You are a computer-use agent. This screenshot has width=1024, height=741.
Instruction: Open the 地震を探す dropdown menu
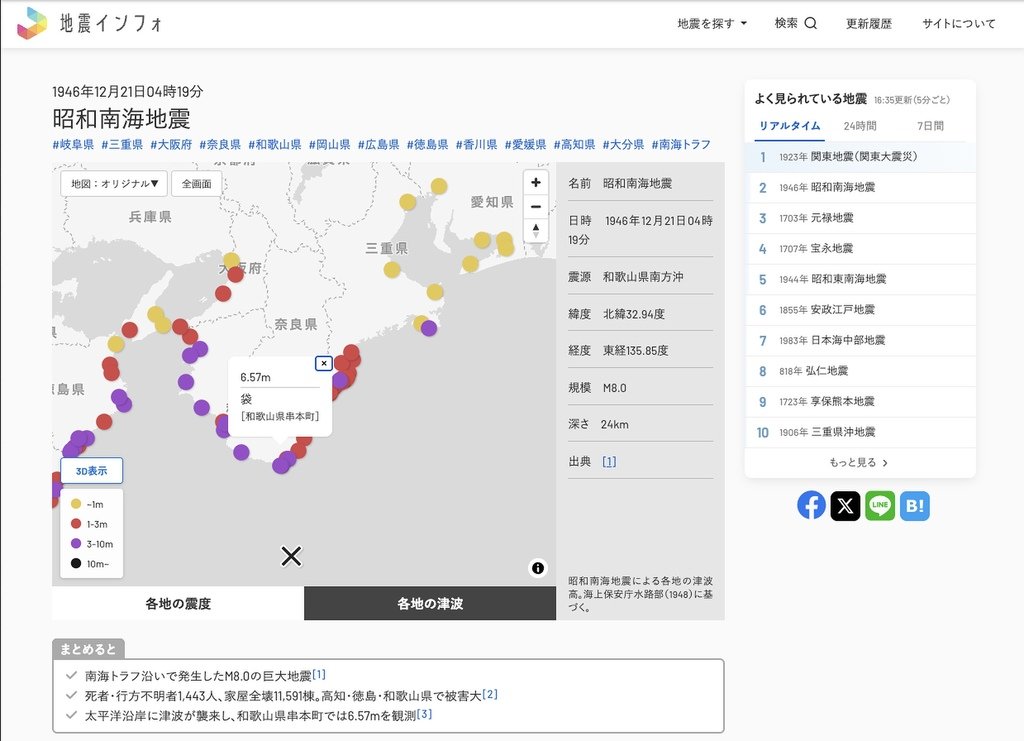[712, 24]
